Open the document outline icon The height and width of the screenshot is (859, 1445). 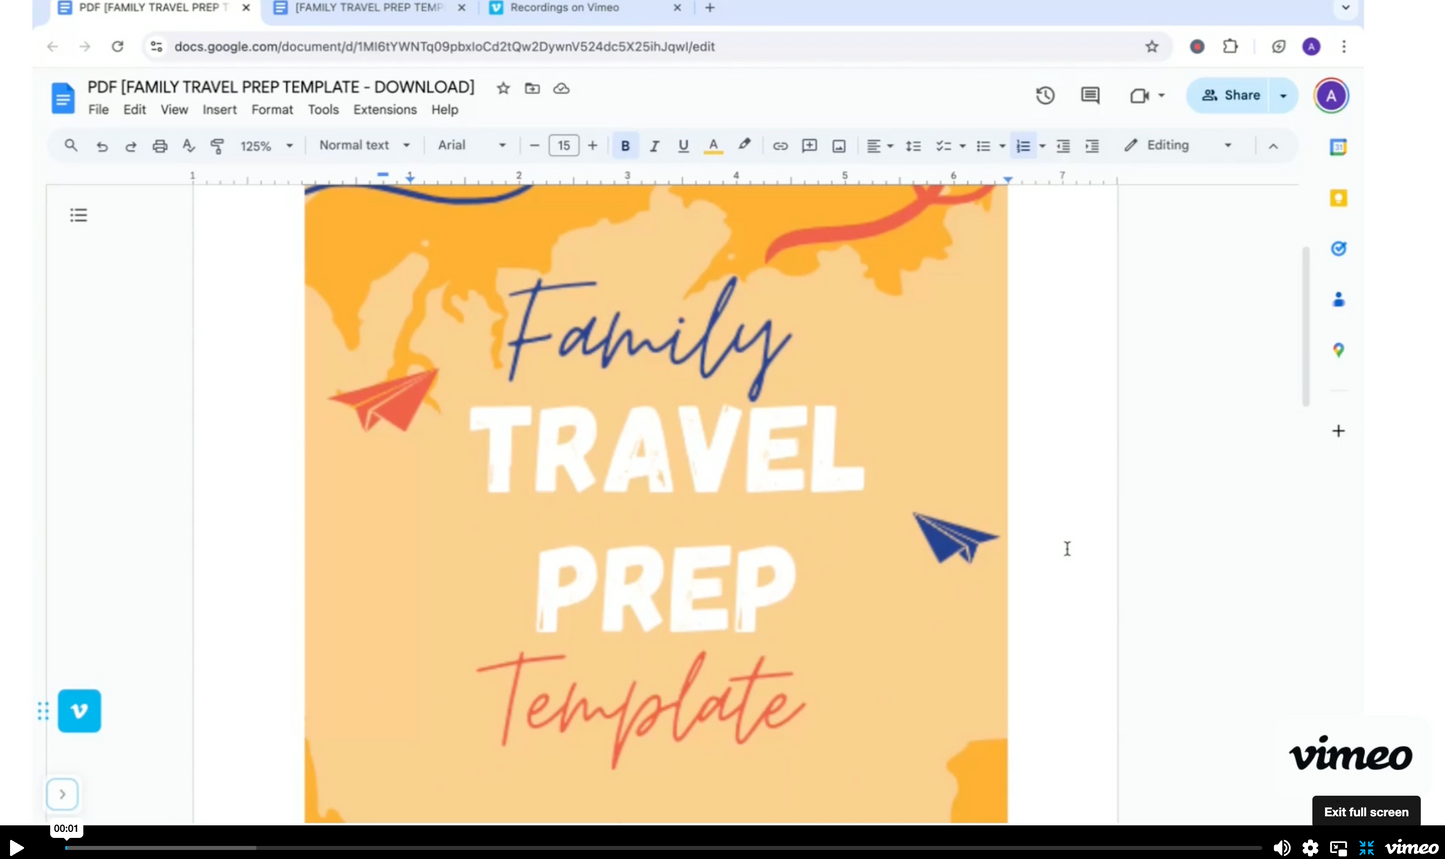pyautogui.click(x=79, y=215)
